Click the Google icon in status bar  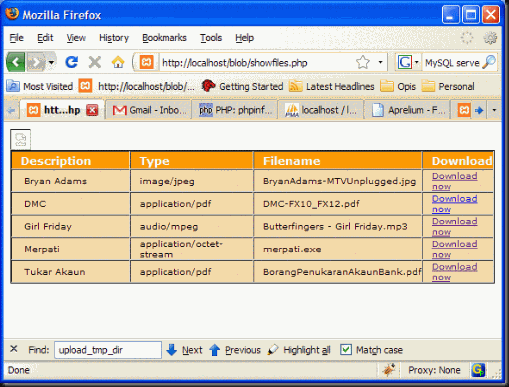[478, 370]
